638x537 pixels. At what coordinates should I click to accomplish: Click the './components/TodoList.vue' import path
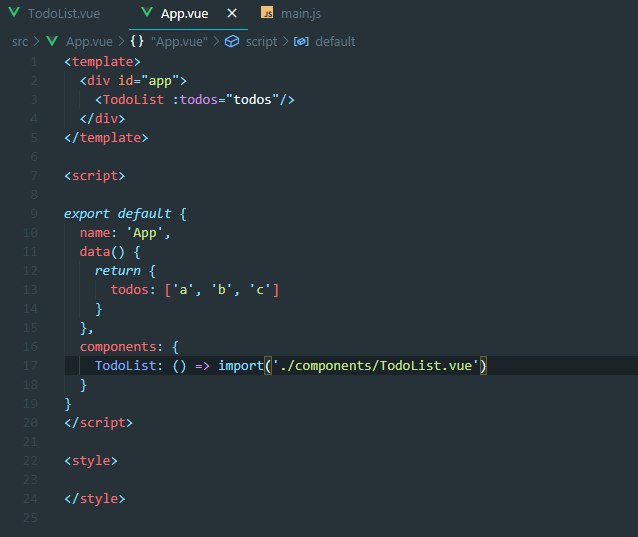(376, 365)
